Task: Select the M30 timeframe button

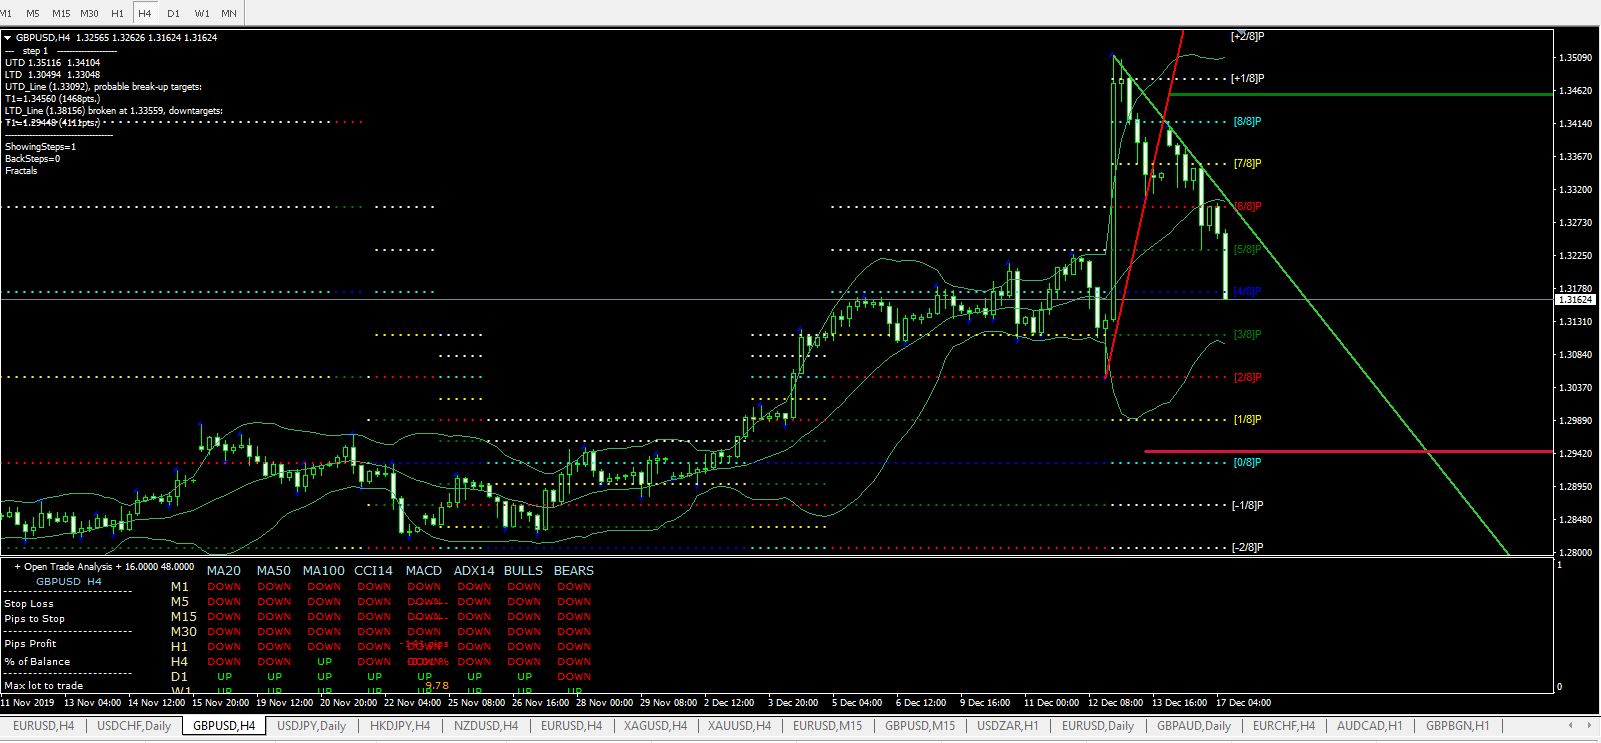Action: click(x=89, y=13)
